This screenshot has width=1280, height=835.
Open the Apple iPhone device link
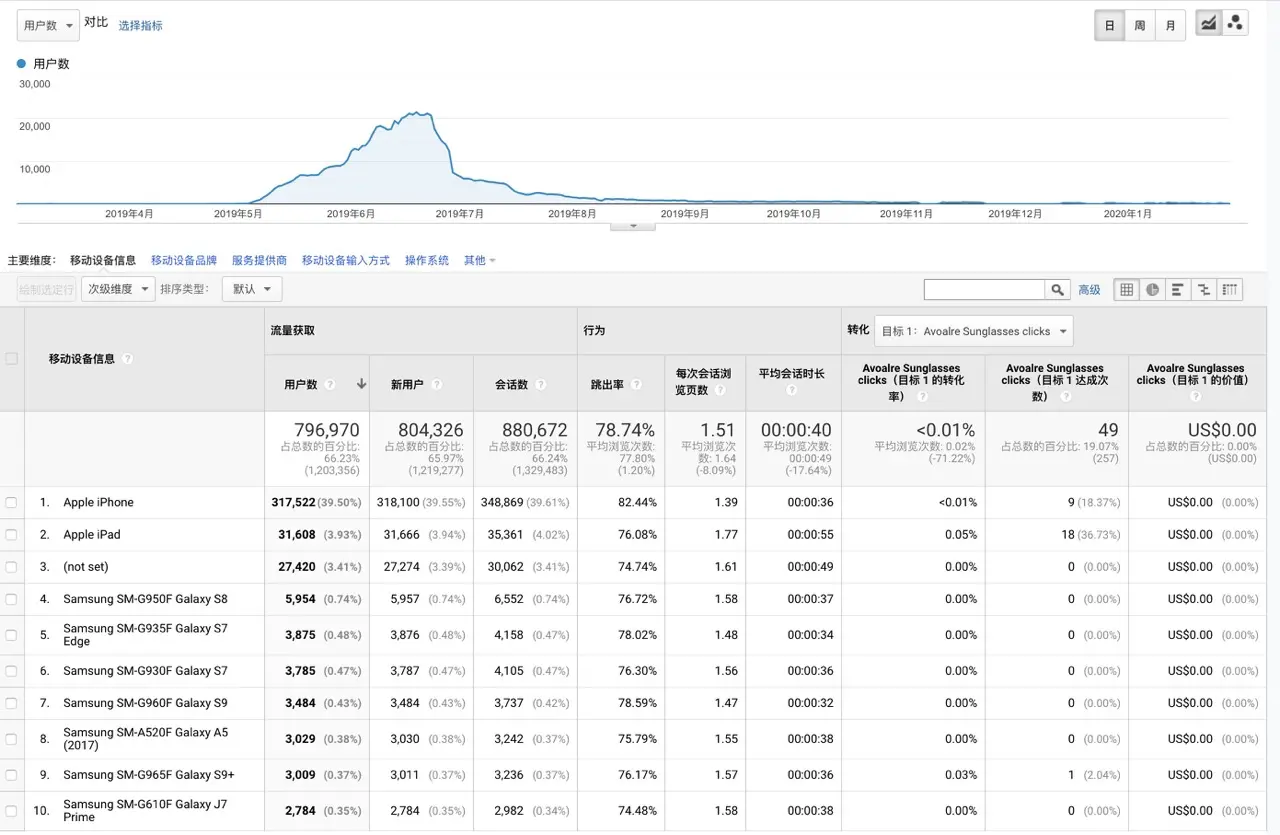pos(98,503)
